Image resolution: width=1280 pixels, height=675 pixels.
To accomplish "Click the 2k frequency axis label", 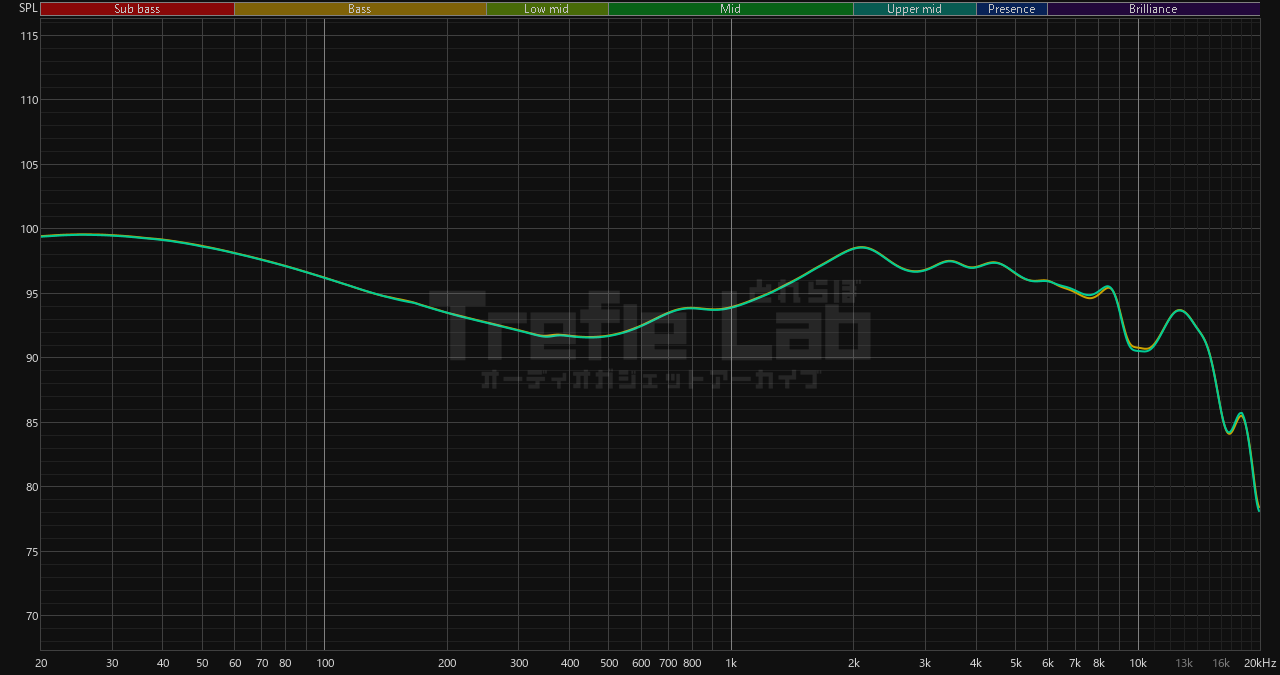I will tap(854, 664).
